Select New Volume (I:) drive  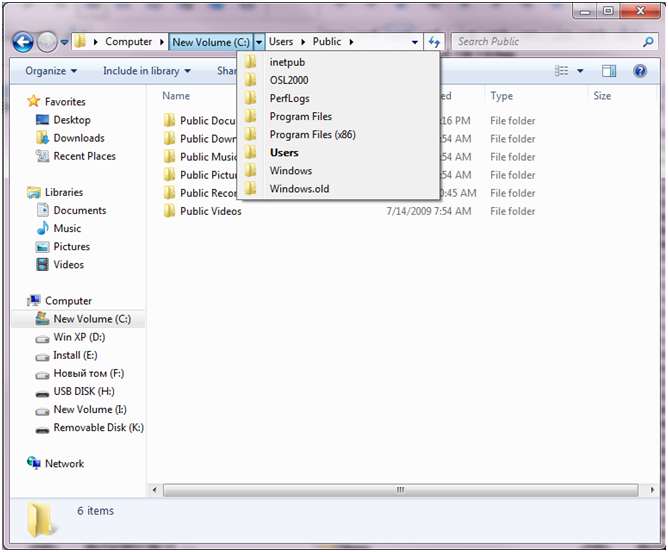[90, 410]
